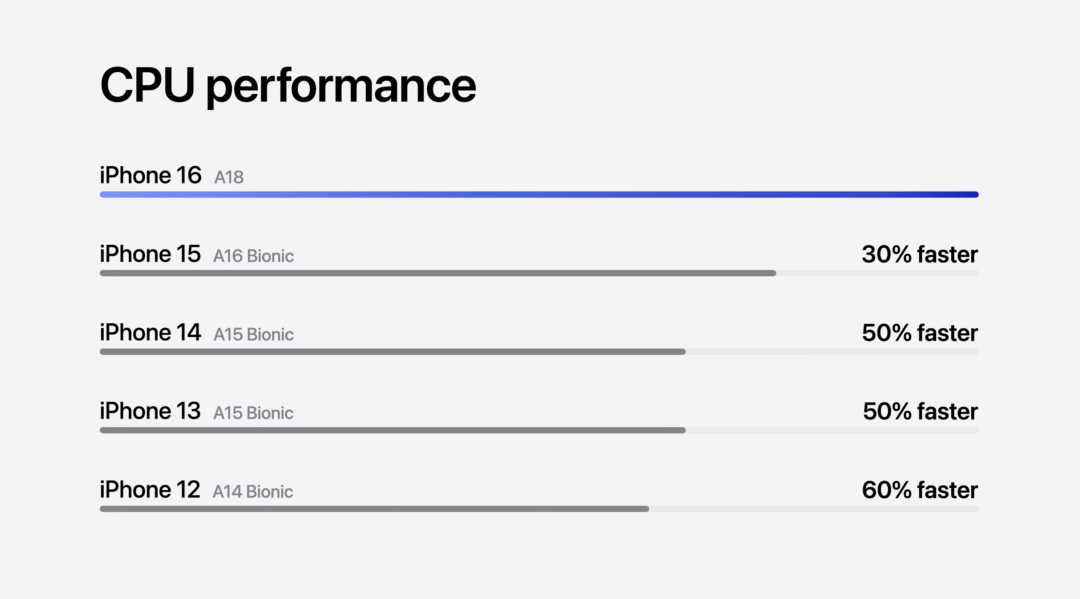Click the gray iPhone 14 performance bar
Image resolution: width=1080 pixels, height=599 pixels.
392,351
